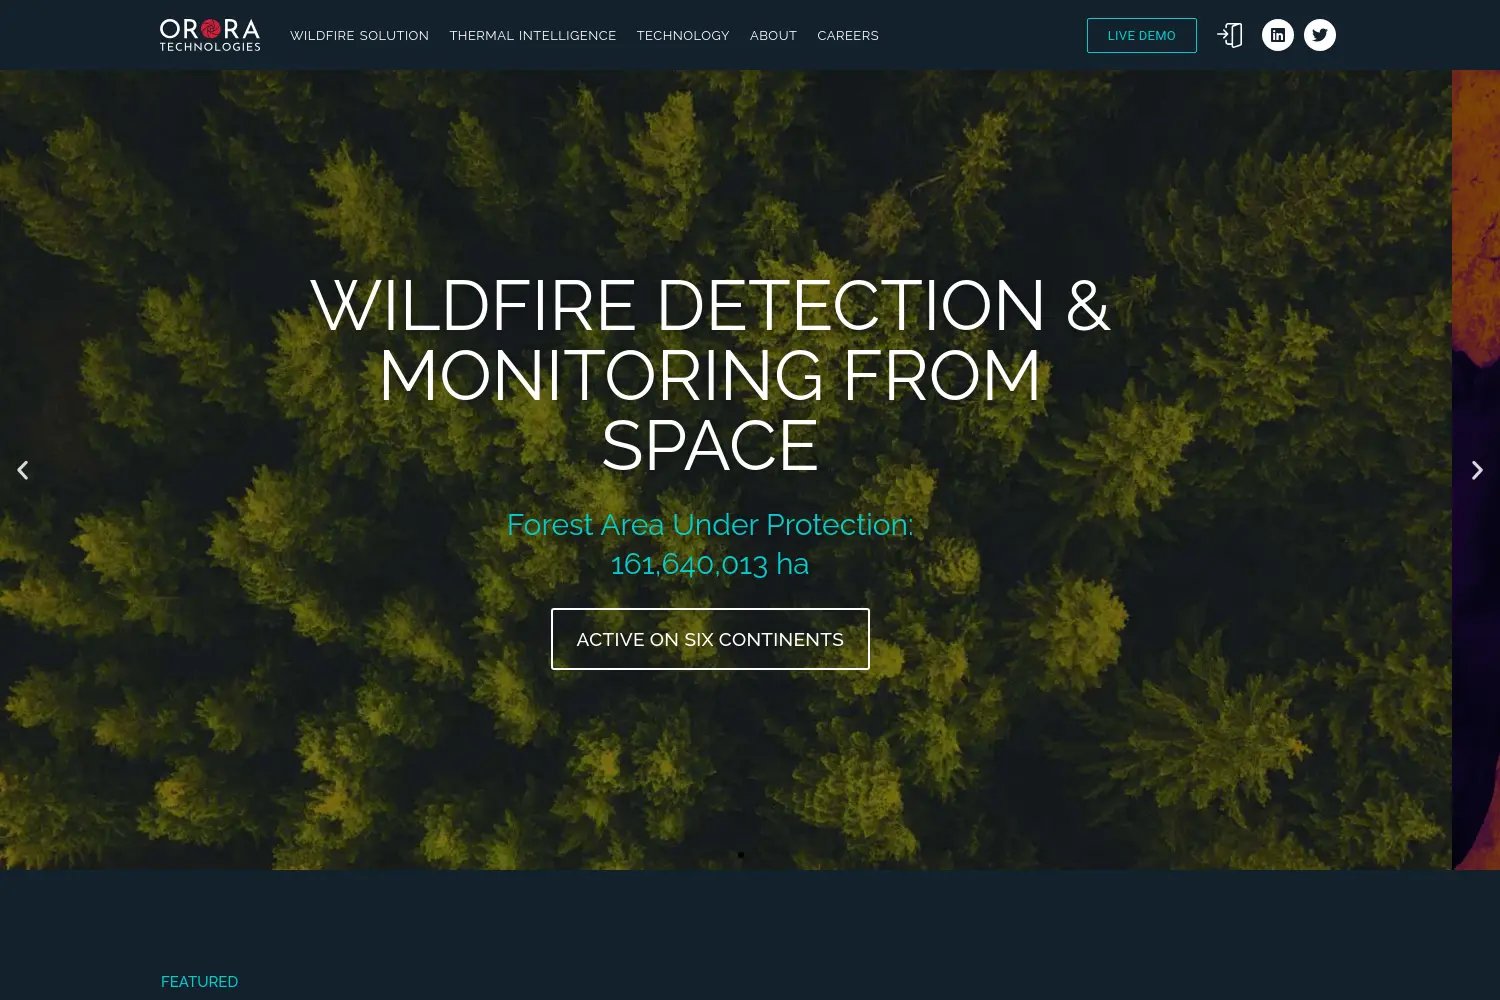
Task: Open the Twitter profile icon
Action: pyautogui.click(x=1320, y=35)
